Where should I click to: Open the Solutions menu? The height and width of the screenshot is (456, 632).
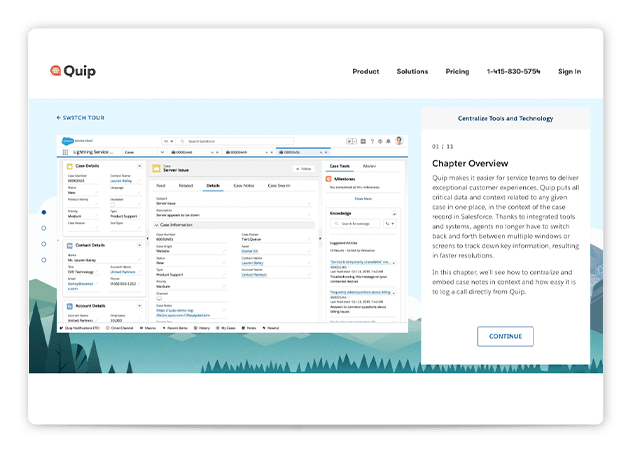pyautogui.click(x=412, y=71)
